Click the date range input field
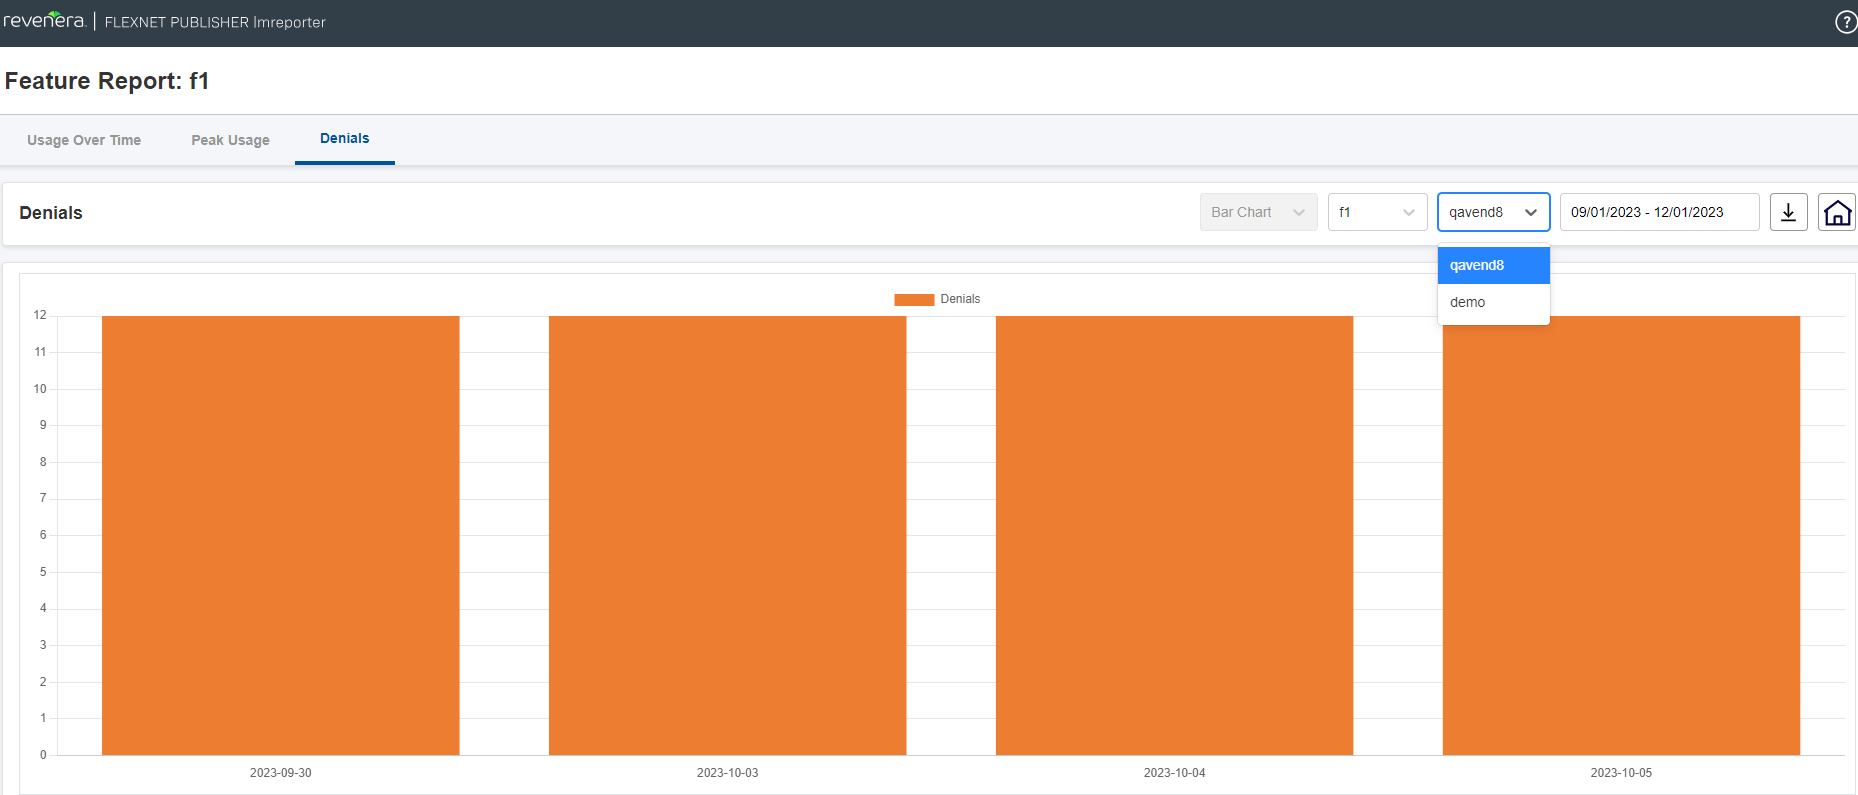 click(1658, 212)
